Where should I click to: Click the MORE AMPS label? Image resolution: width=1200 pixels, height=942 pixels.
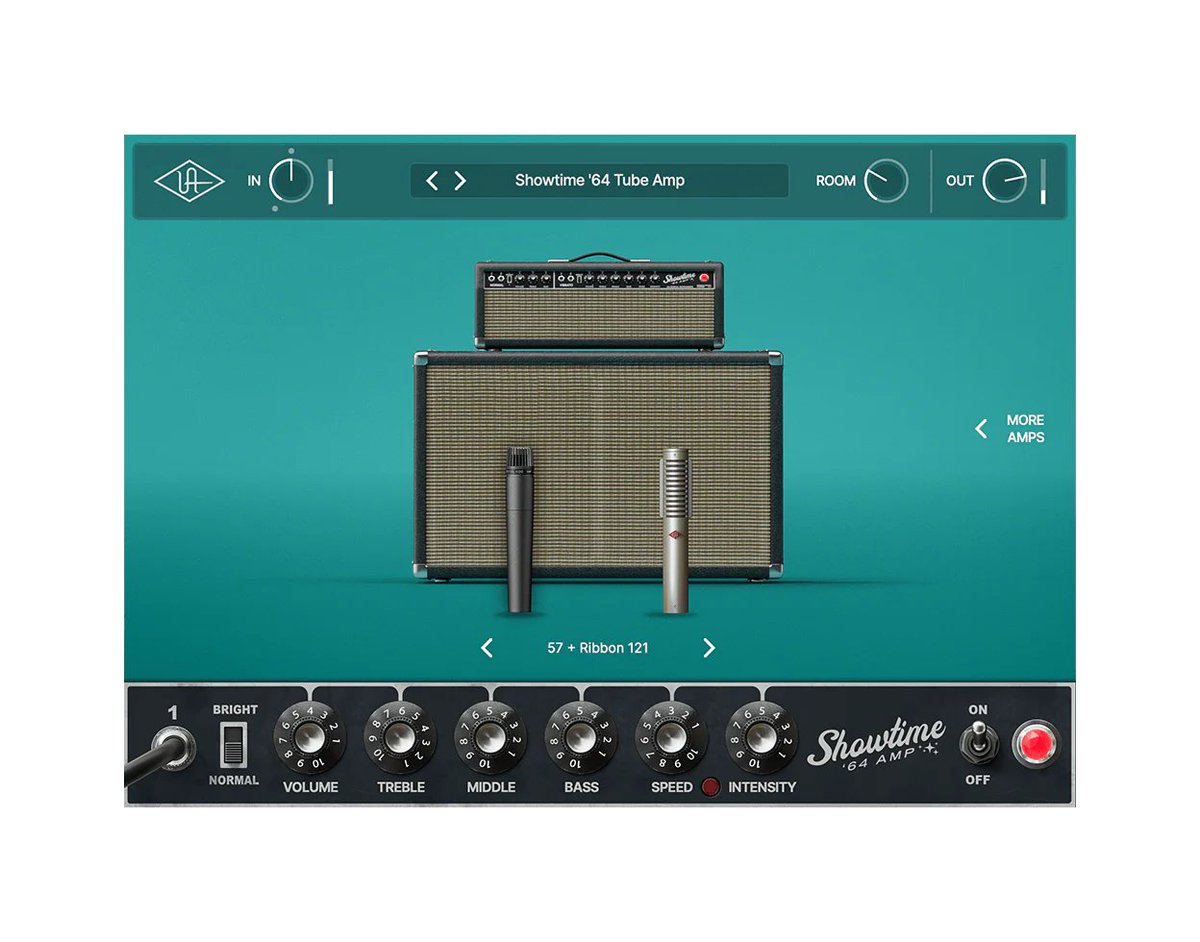1025,429
